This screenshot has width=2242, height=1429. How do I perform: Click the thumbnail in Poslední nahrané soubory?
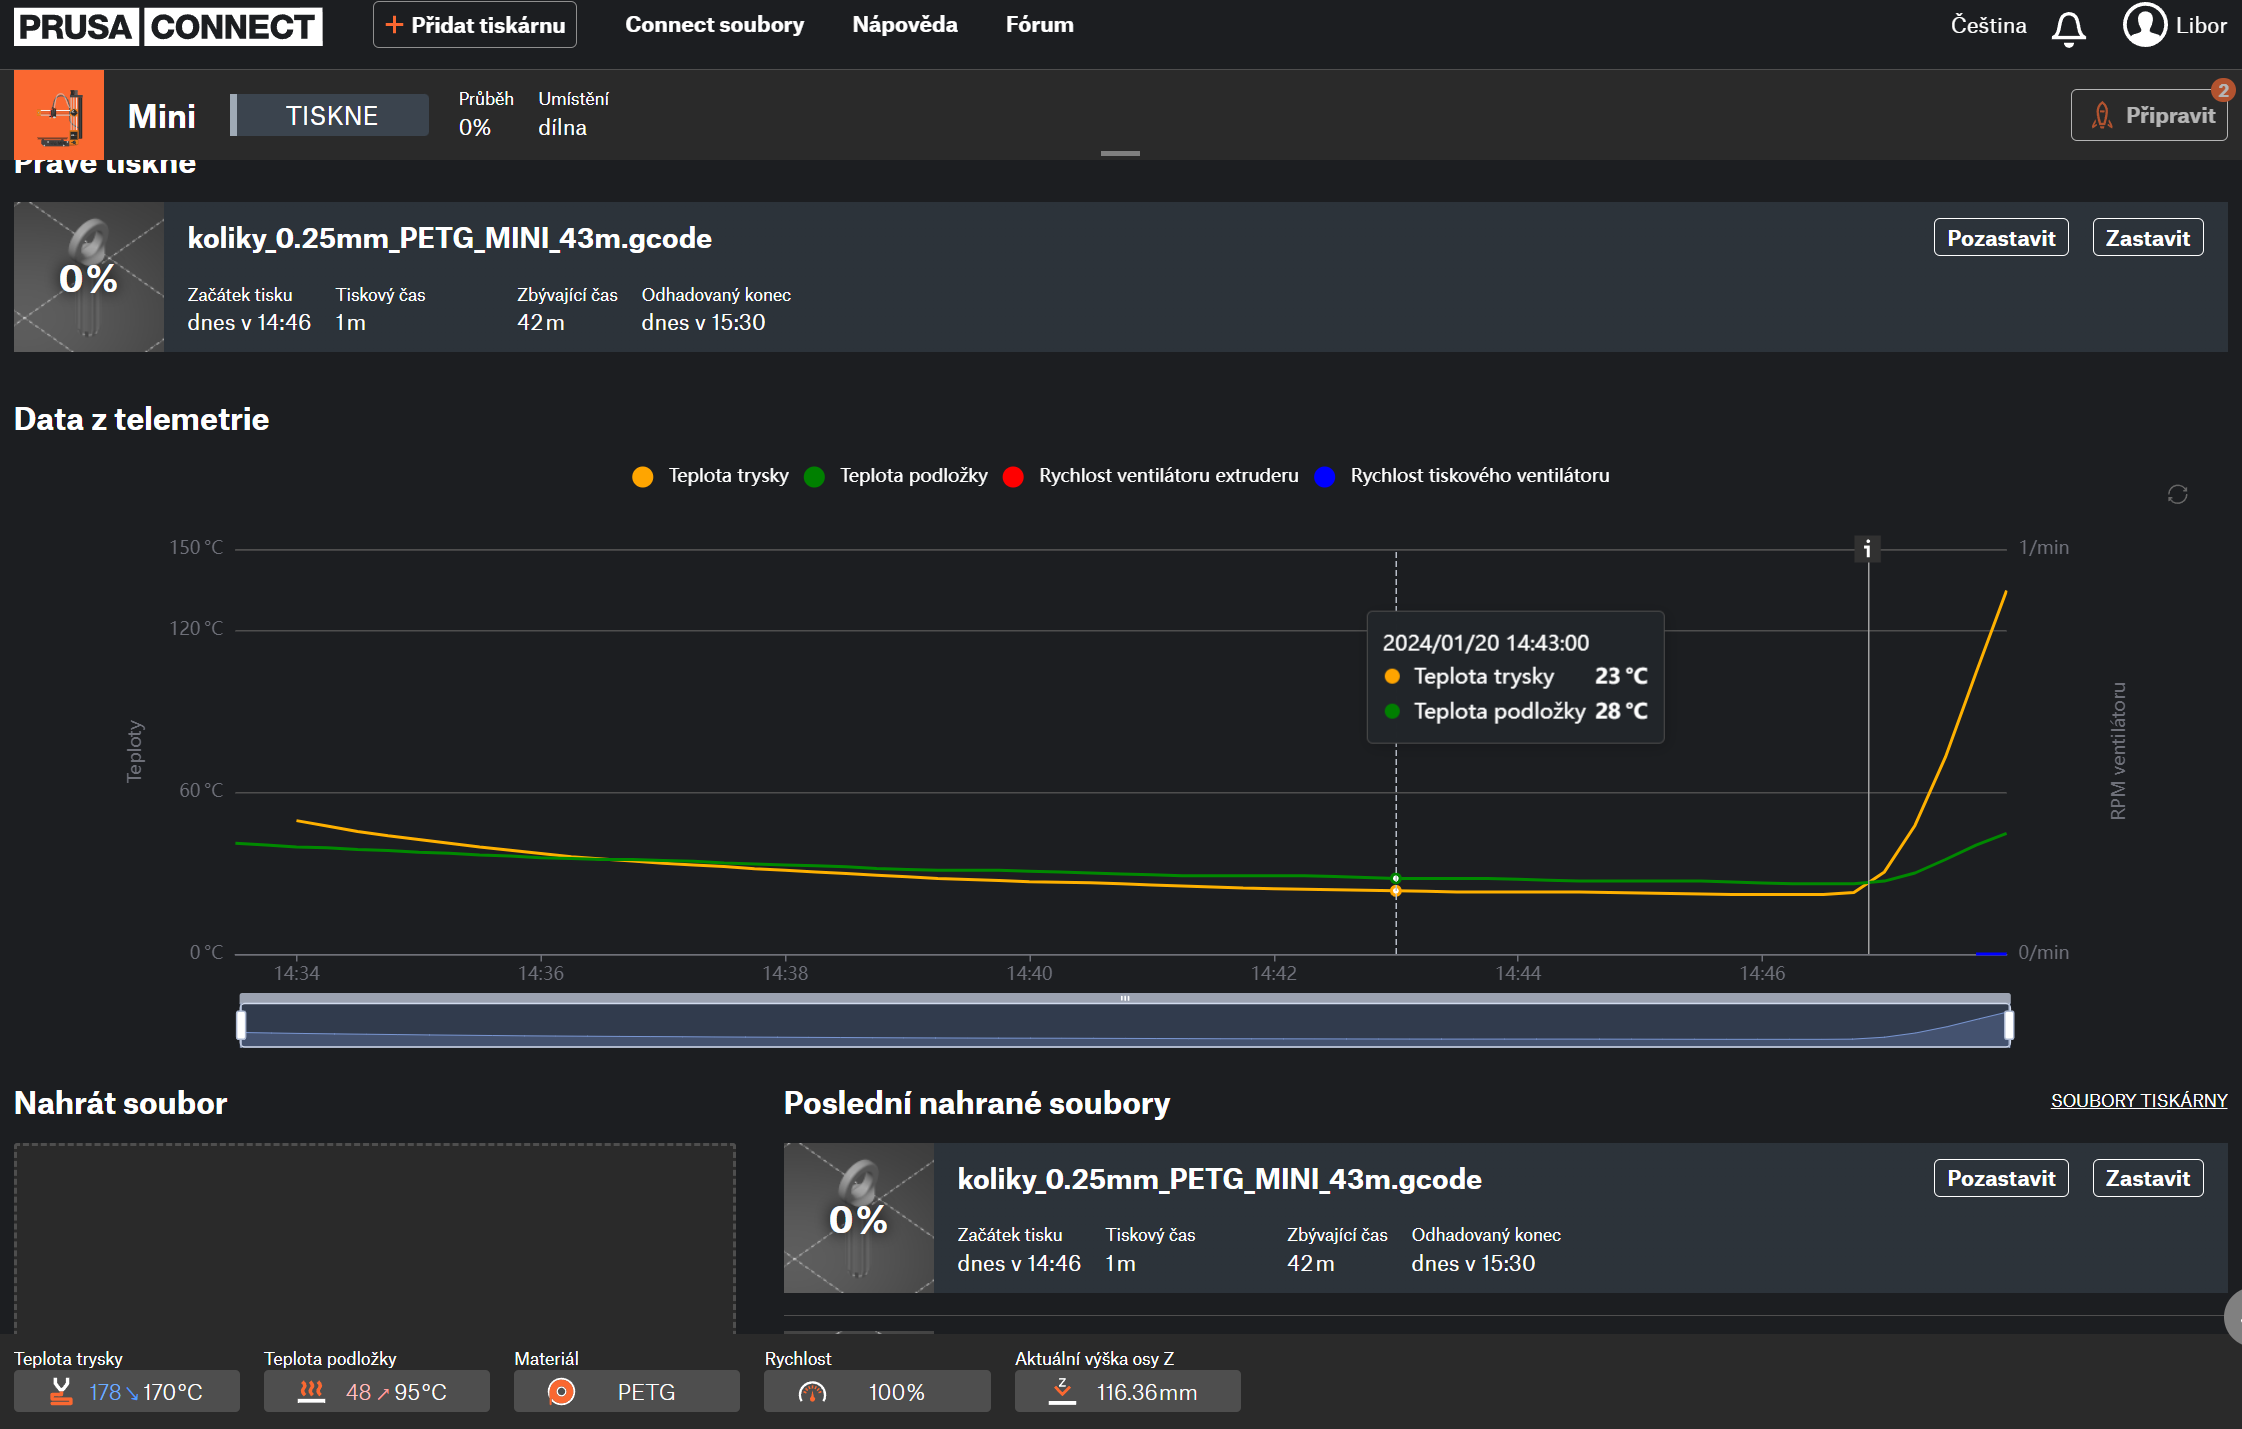click(x=859, y=1218)
